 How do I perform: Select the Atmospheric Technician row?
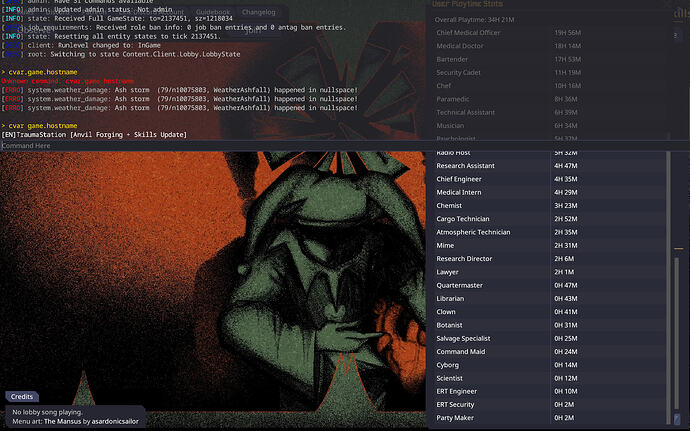coord(550,232)
